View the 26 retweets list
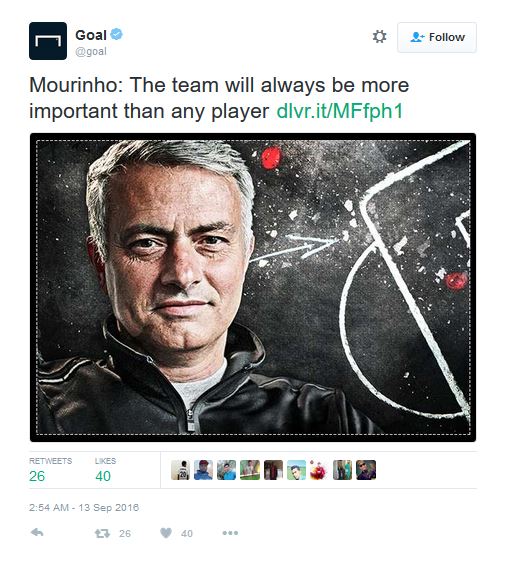This screenshot has width=507, height=563. point(50,470)
